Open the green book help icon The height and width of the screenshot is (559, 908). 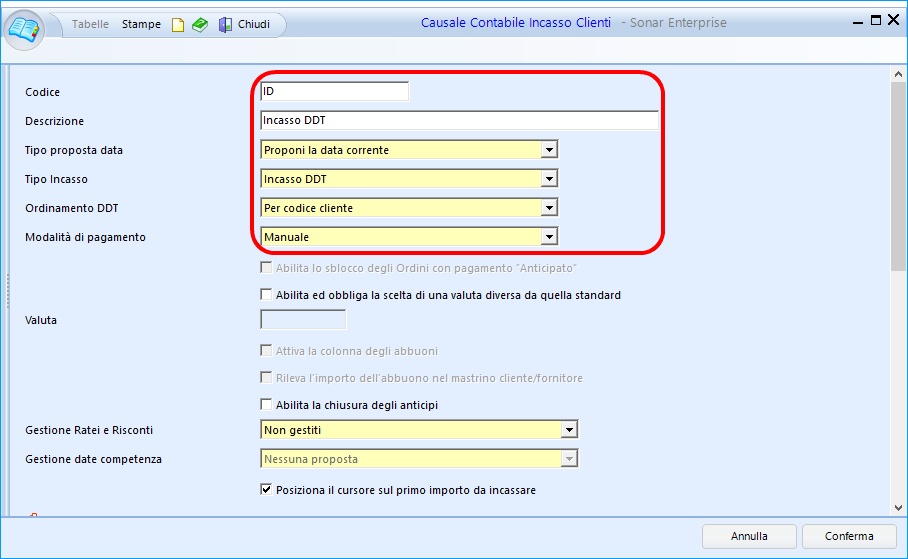tap(200, 24)
